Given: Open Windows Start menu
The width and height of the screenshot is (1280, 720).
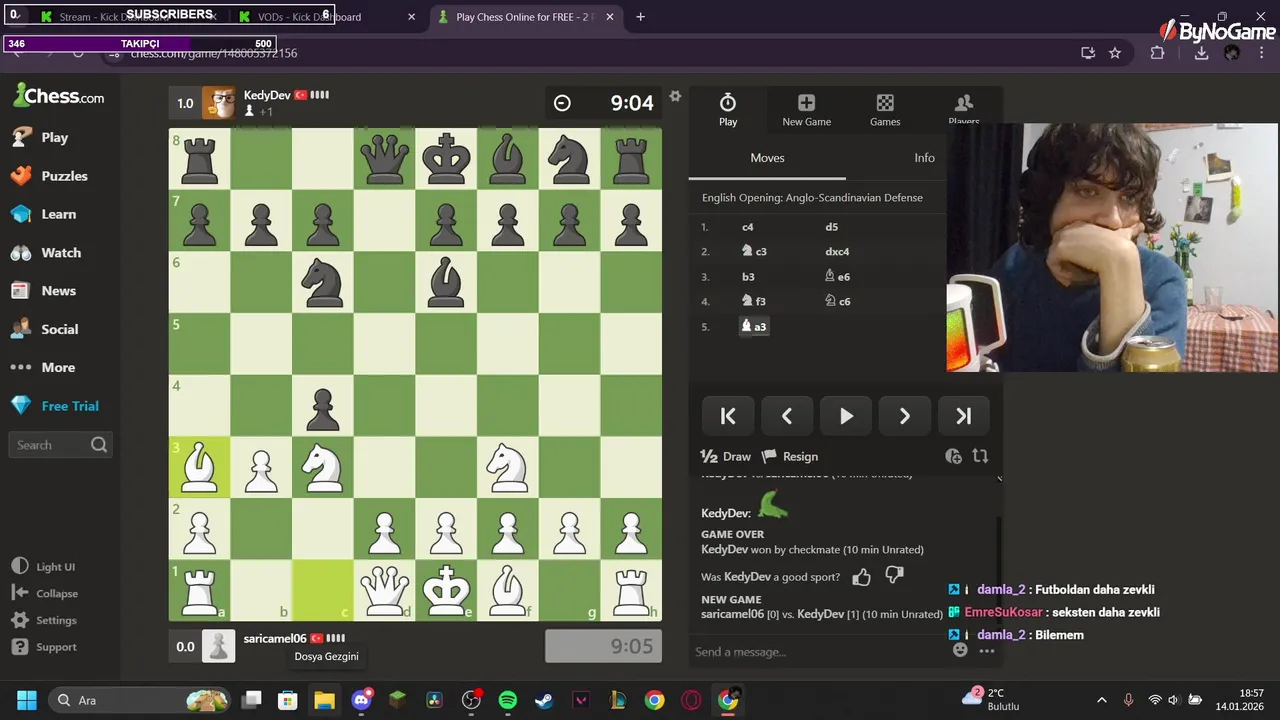Looking at the screenshot, I should 26,700.
